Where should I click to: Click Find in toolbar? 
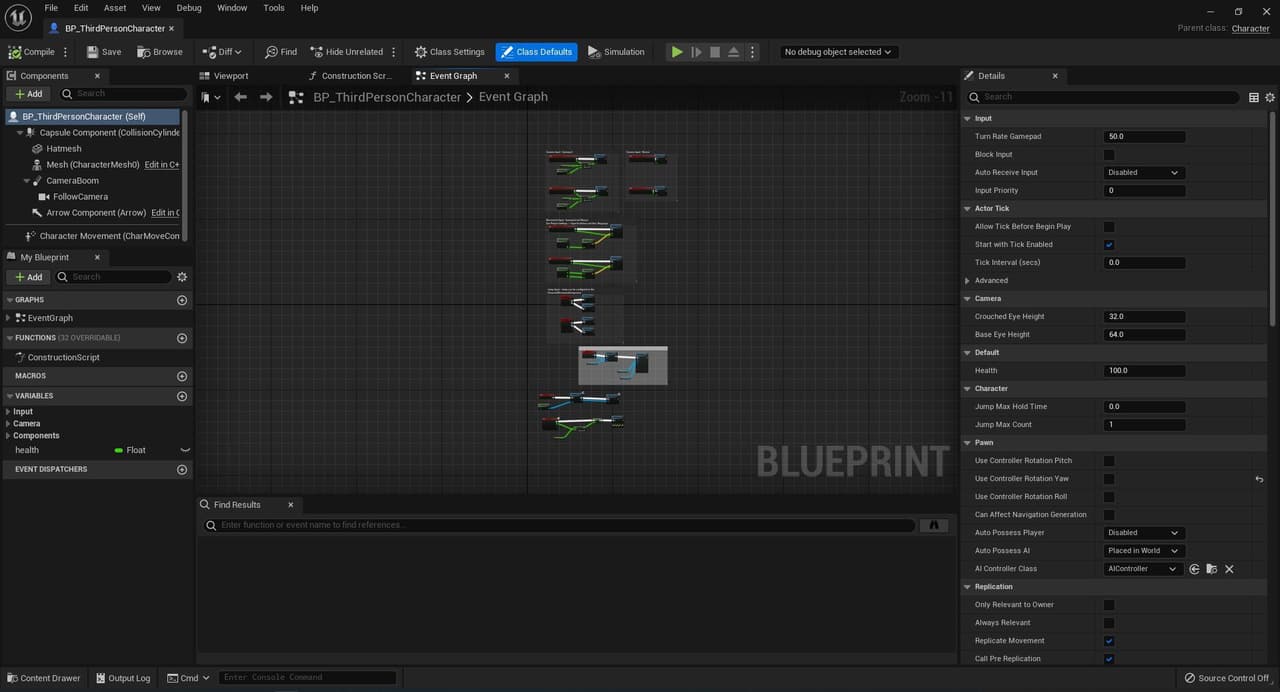click(281, 52)
